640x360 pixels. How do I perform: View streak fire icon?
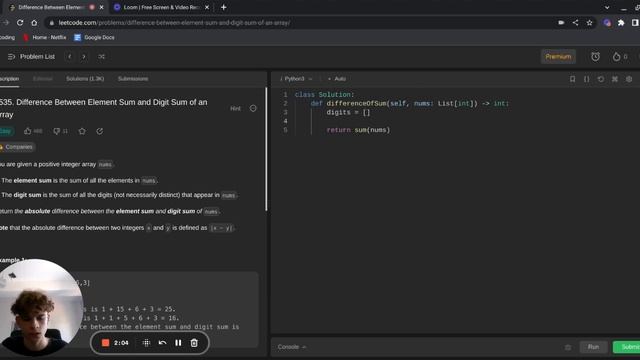pyautogui.click(x=616, y=57)
